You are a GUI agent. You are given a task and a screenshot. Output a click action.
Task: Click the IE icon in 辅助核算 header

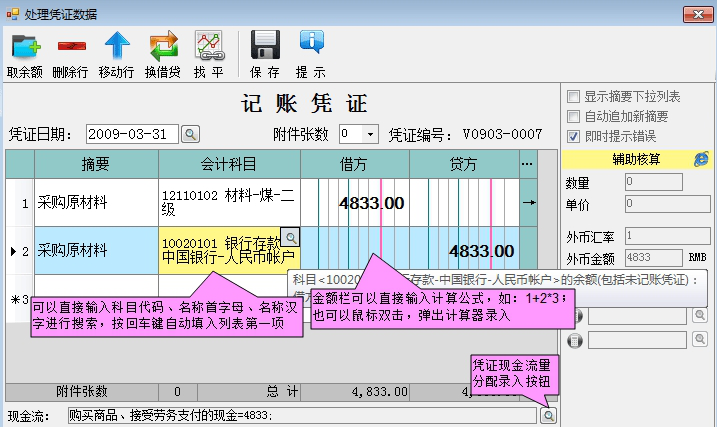tap(701, 159)
